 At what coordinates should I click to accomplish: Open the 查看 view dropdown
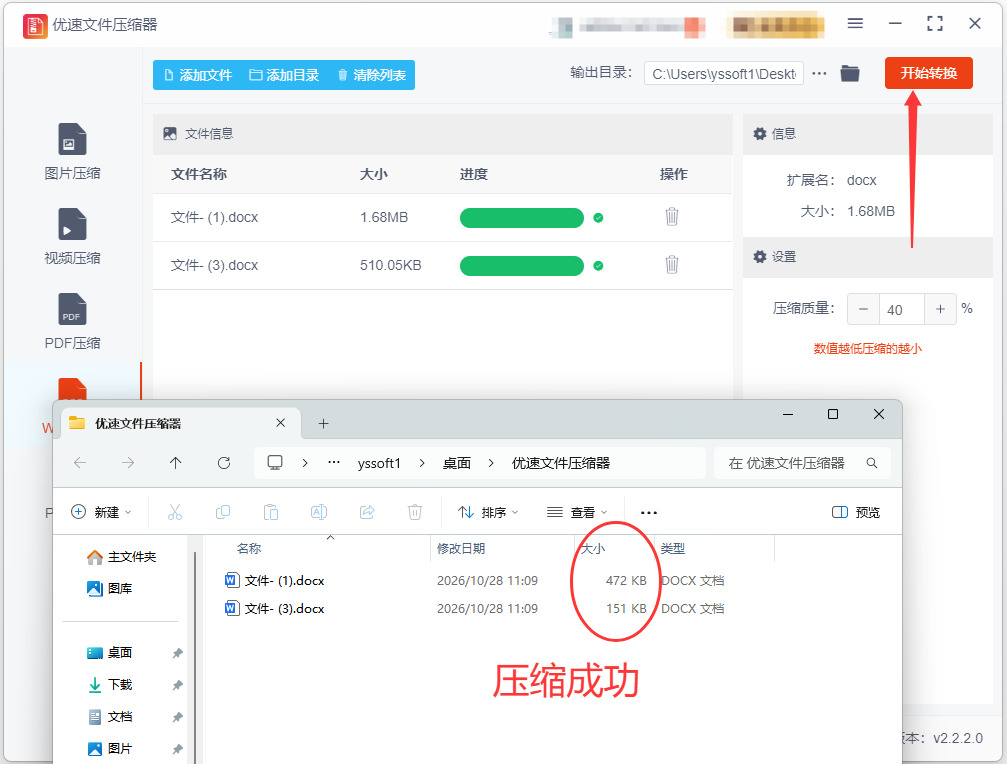pos(577,512)
